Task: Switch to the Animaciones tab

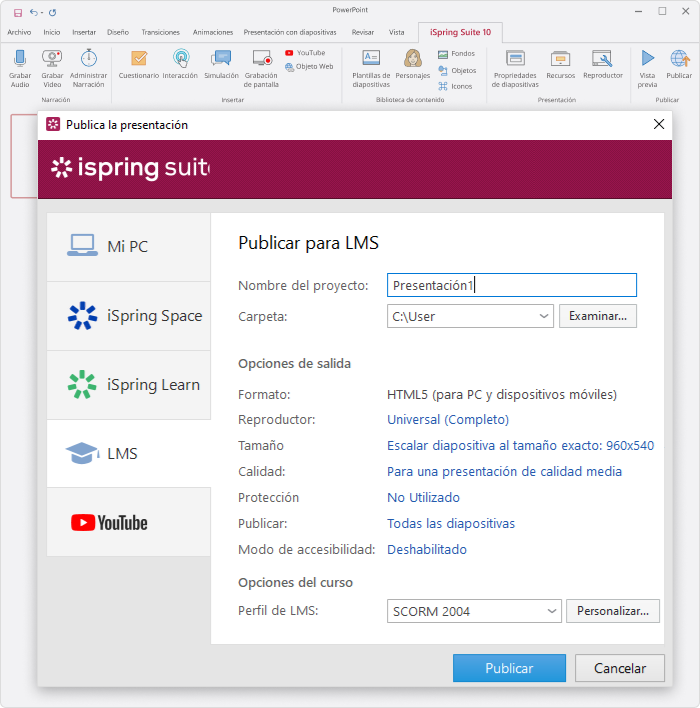Action: [x=213, y=33]
